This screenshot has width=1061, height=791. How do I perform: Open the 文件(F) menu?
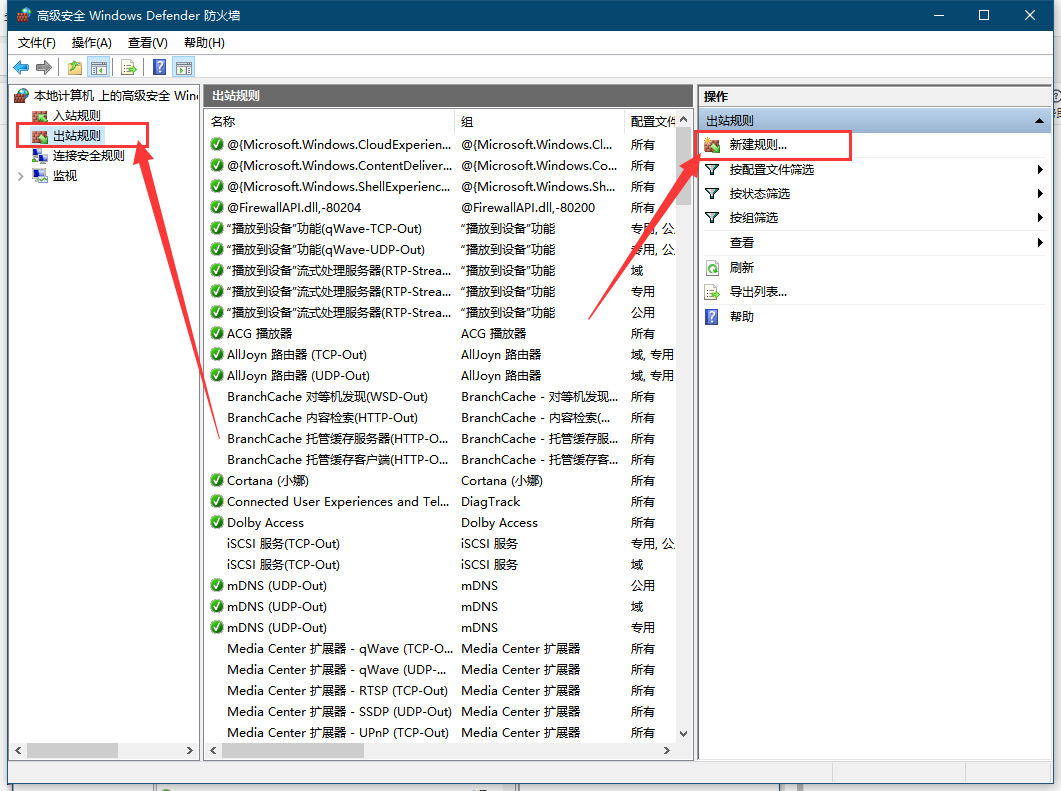[x=37, y=43]
